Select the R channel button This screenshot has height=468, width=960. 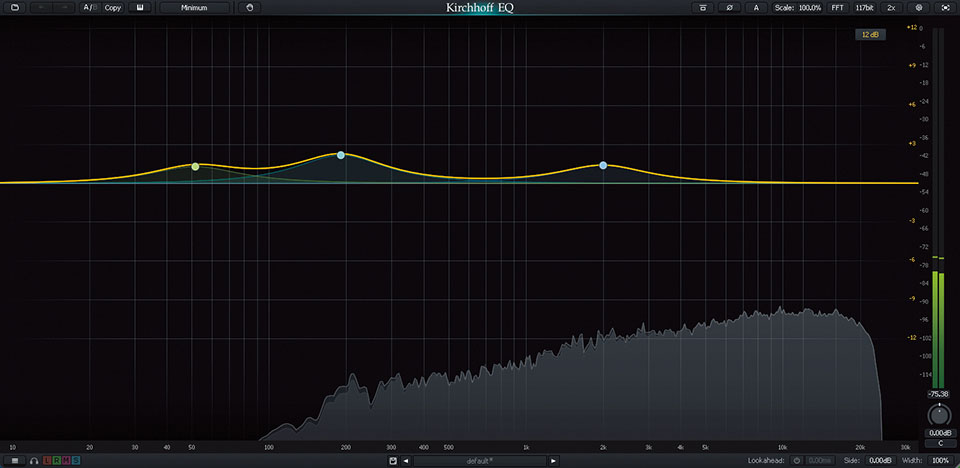tap(56, 460)
